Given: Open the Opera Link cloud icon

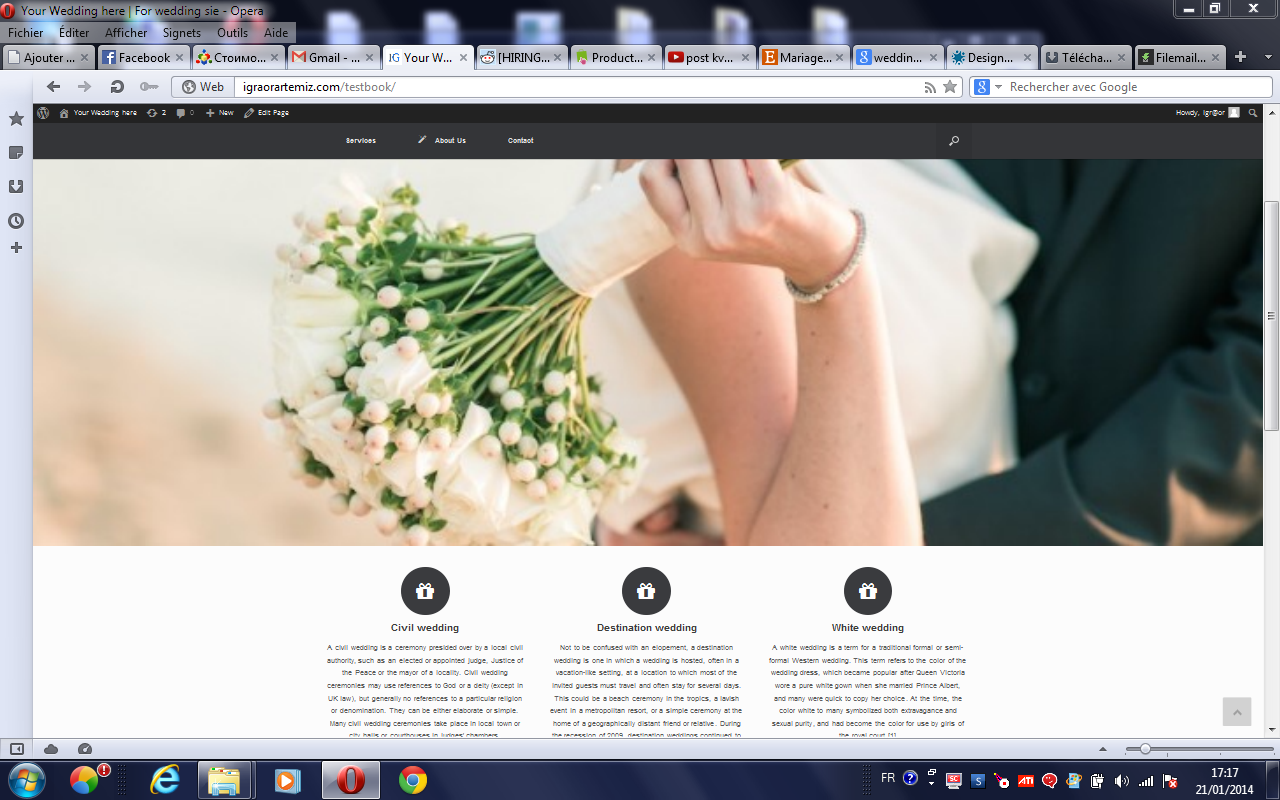Looking at the screenshot, I should [51, 749].
